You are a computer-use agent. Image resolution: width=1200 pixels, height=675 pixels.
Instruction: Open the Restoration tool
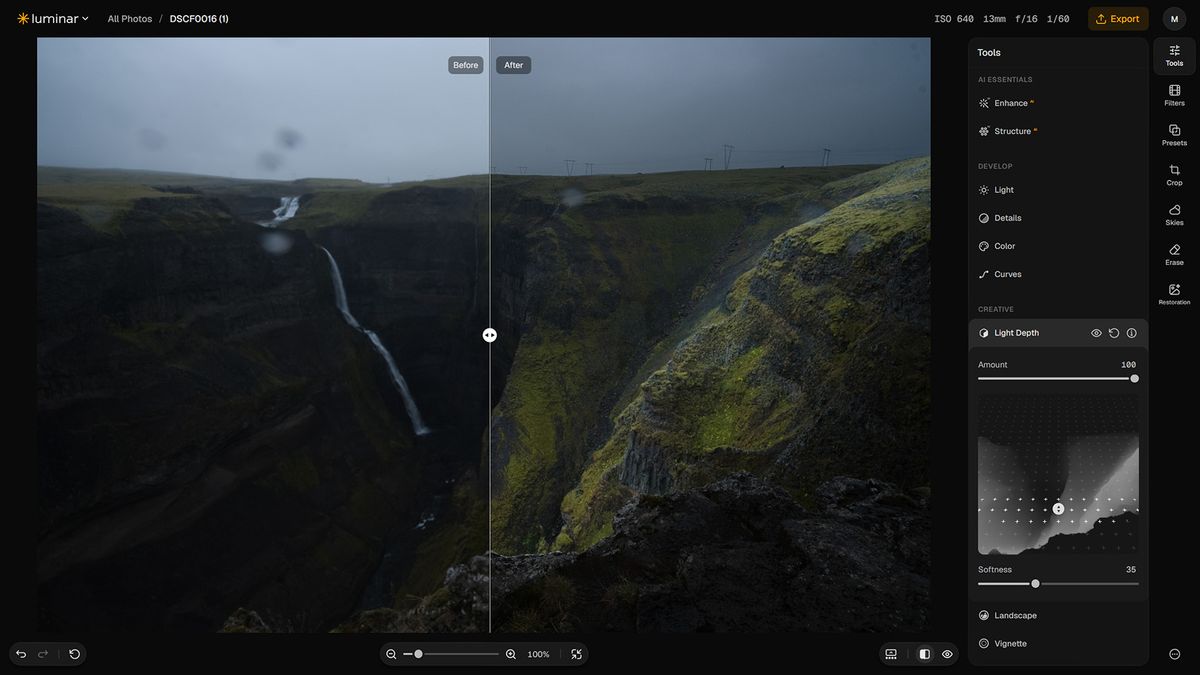[1174, 296]
